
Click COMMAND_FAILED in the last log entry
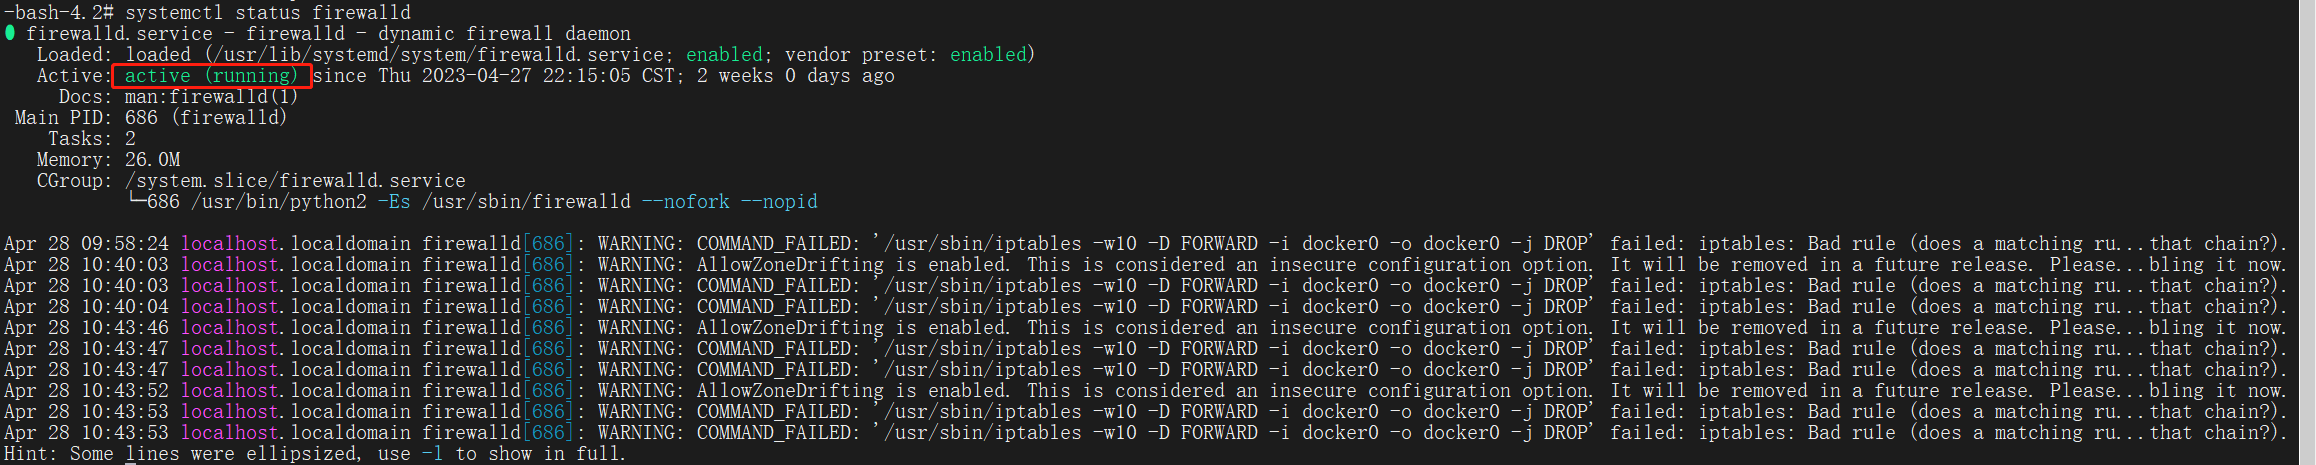[774, 433]
